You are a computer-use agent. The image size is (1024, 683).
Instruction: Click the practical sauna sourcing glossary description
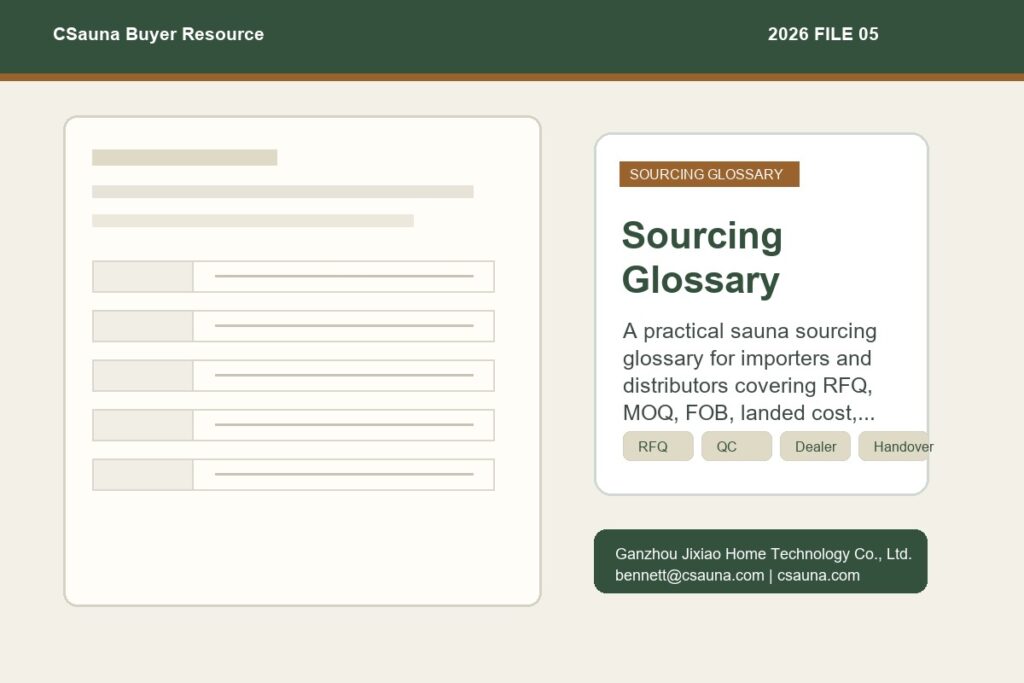750,372
